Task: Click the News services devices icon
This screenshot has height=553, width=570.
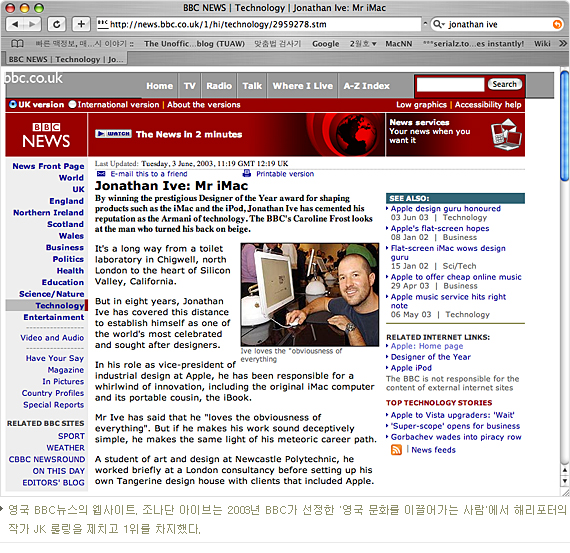Action: pos(506,134)
